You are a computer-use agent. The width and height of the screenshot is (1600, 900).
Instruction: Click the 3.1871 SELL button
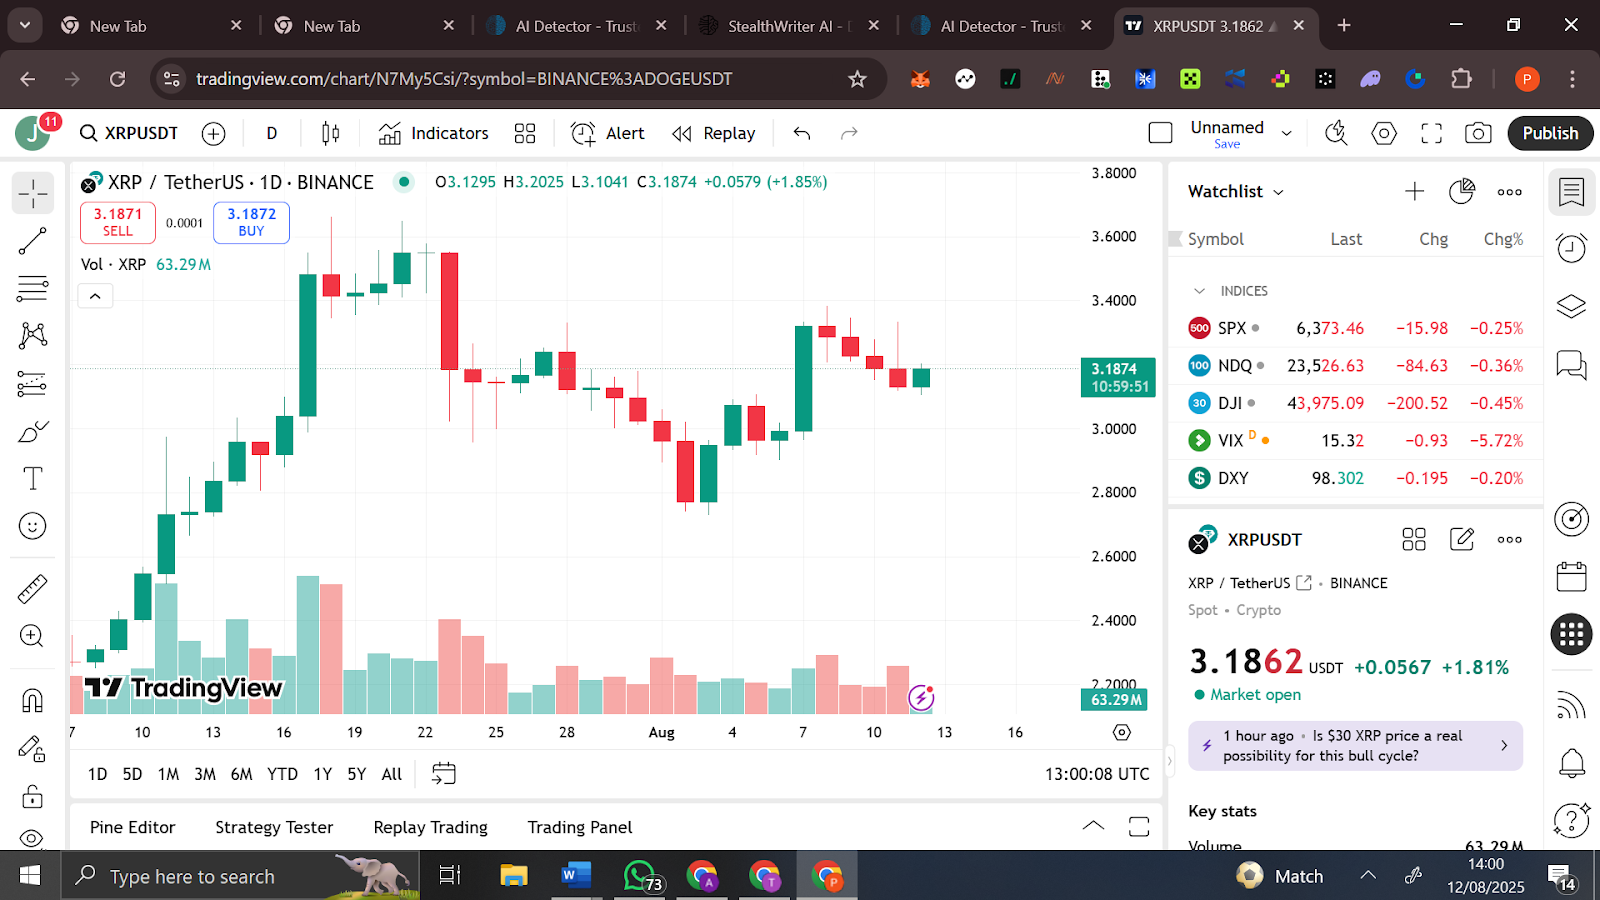(118, 222)
